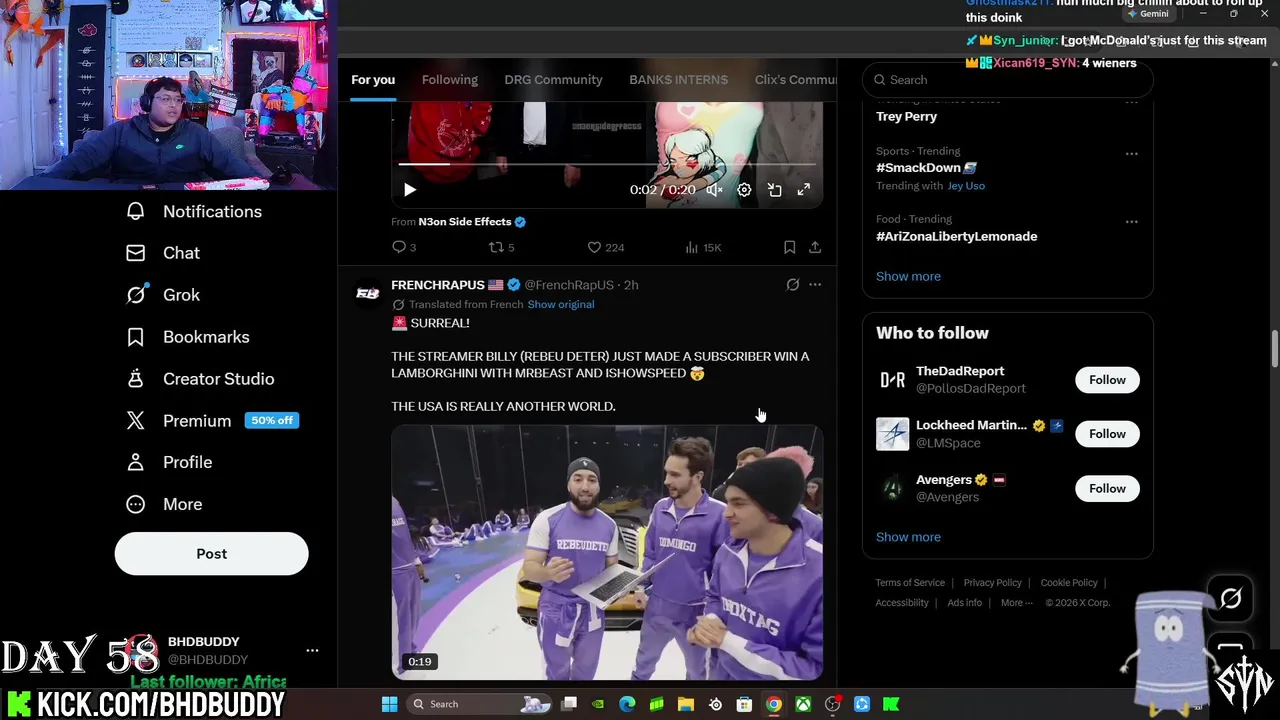
Task: Open Grok from the sidebar icon
Action: [x=136, y=295]
